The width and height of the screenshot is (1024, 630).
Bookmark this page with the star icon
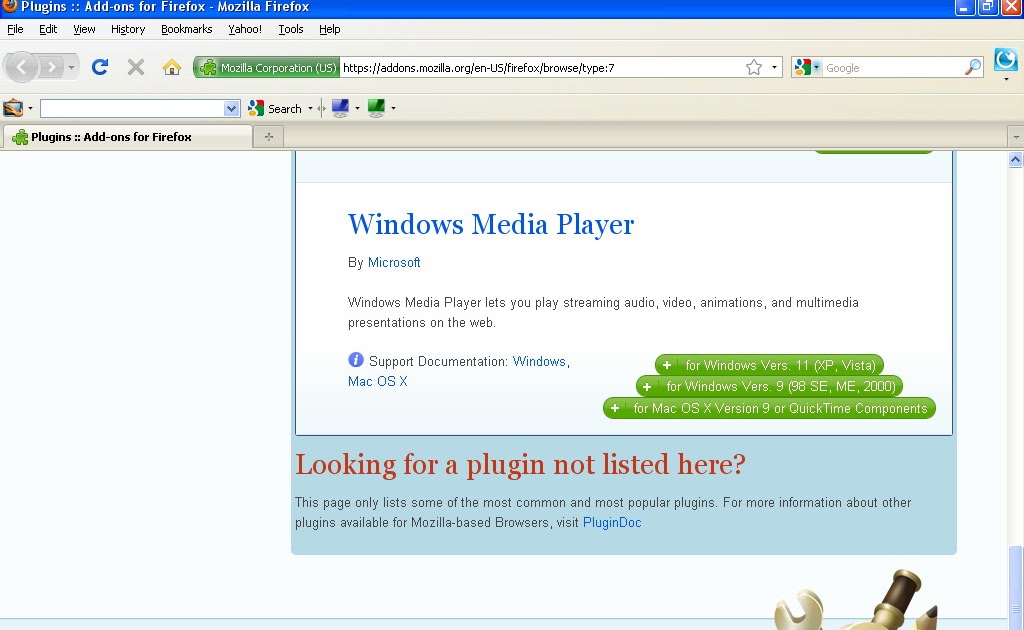pos(754,67)
